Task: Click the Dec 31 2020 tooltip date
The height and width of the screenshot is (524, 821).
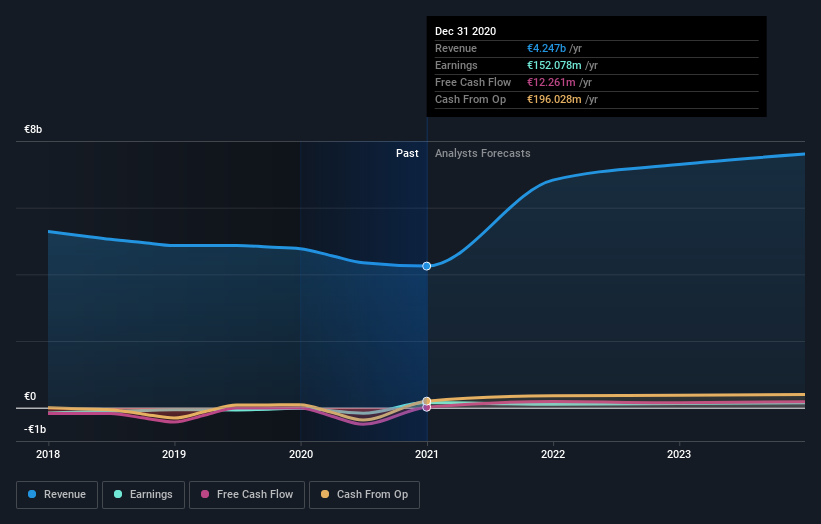Action: [465, 31]
